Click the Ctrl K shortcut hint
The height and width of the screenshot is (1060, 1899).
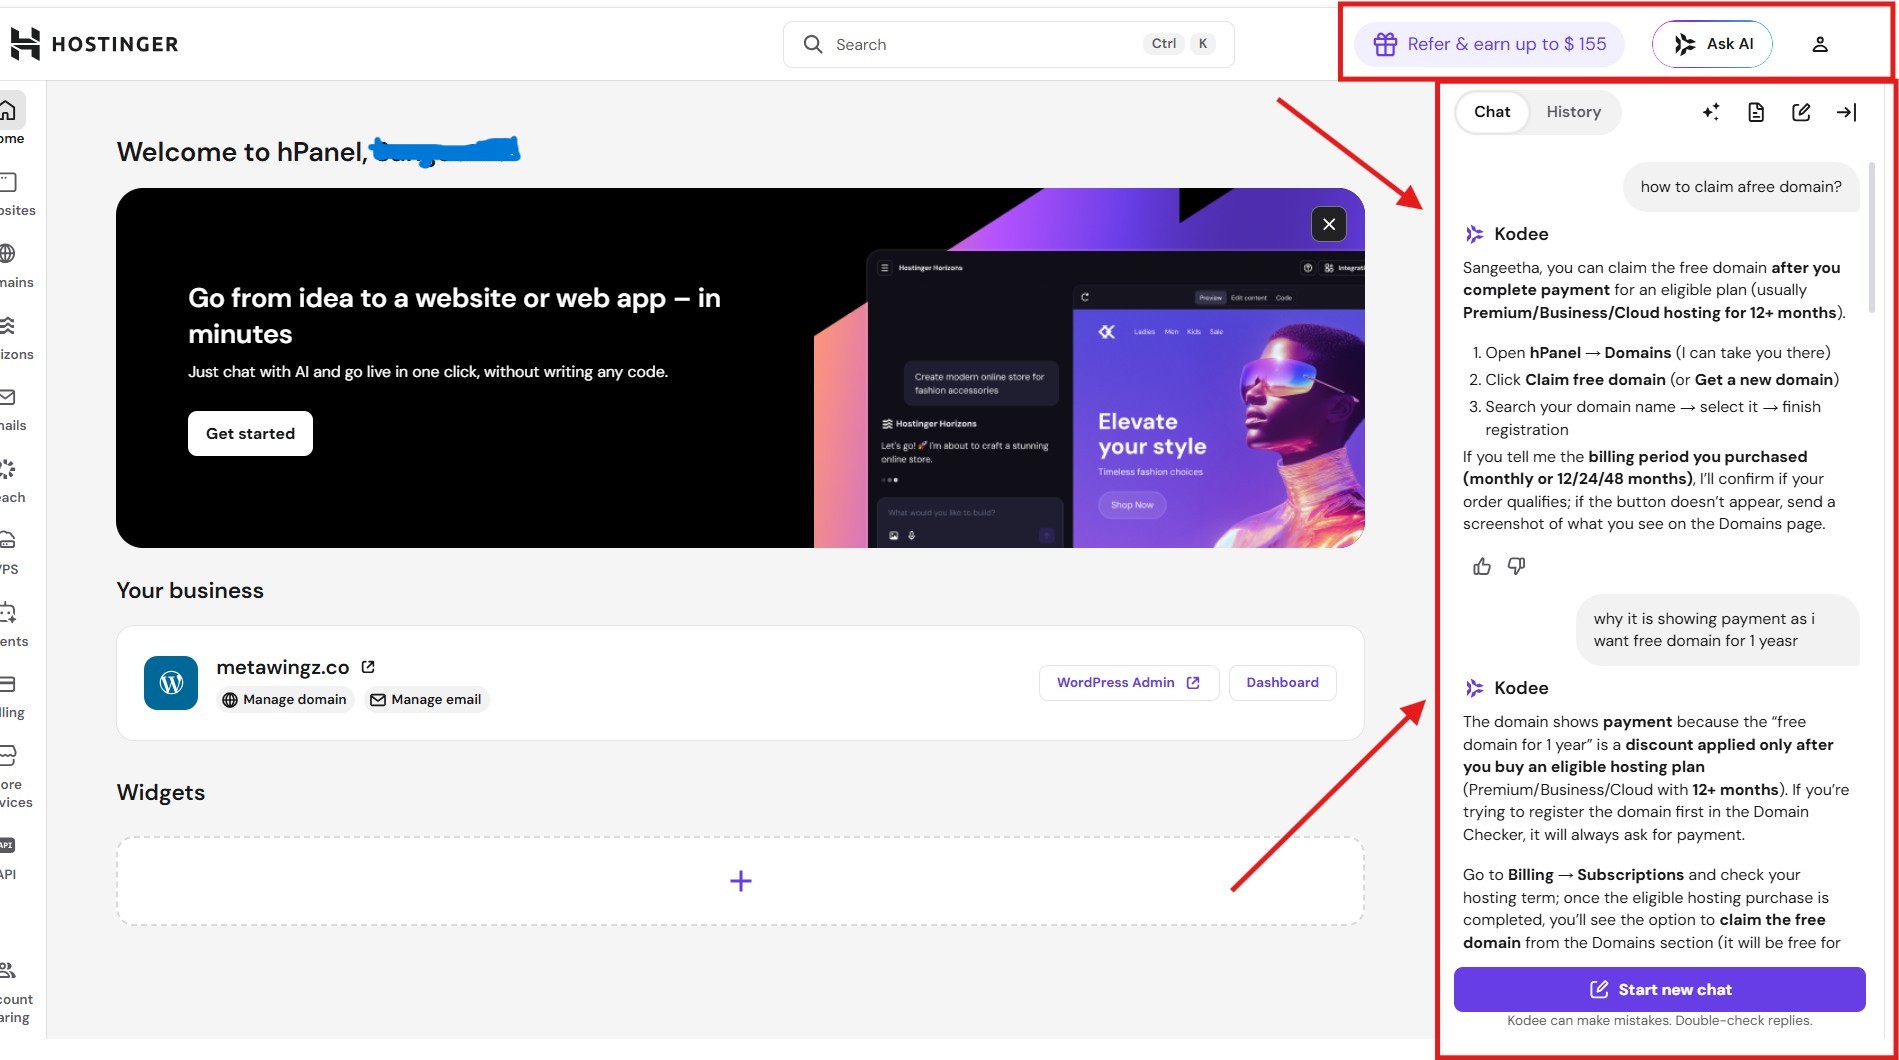pyautogui.click(x=1181, y=44)
